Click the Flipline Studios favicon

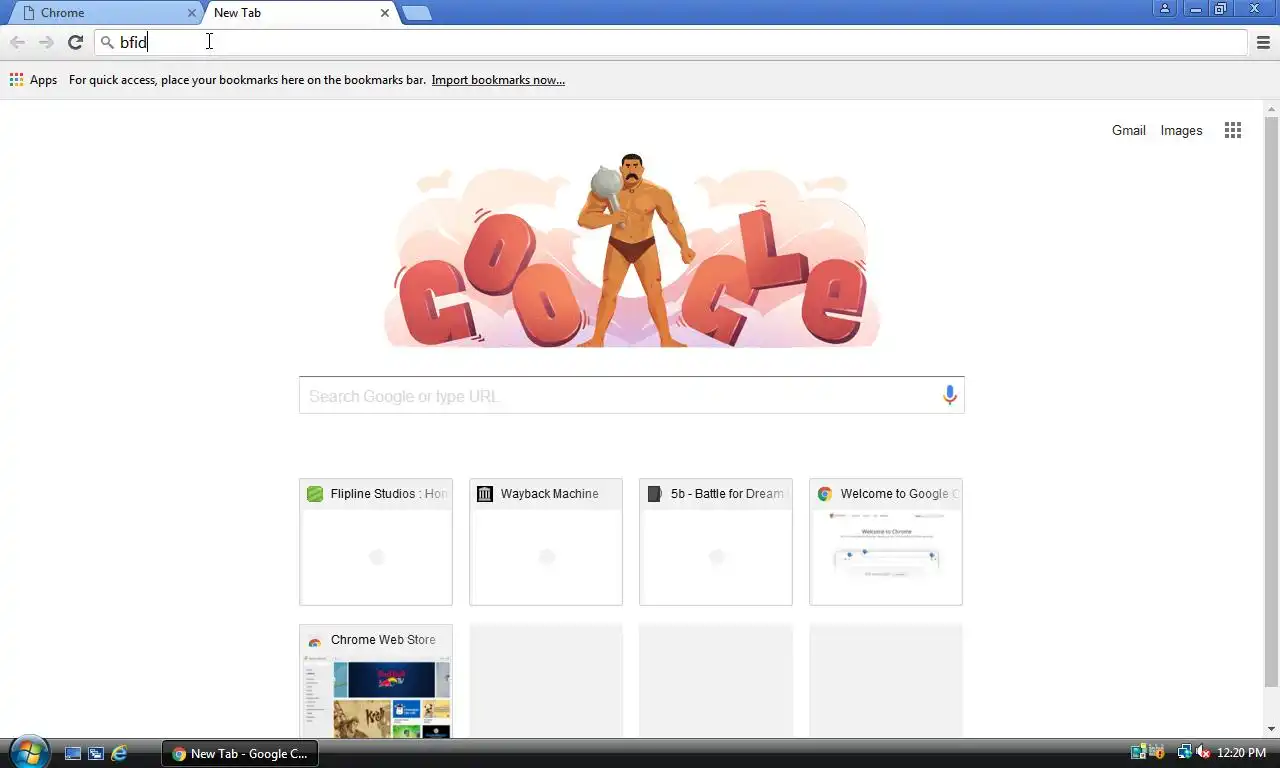coord(315,494)
